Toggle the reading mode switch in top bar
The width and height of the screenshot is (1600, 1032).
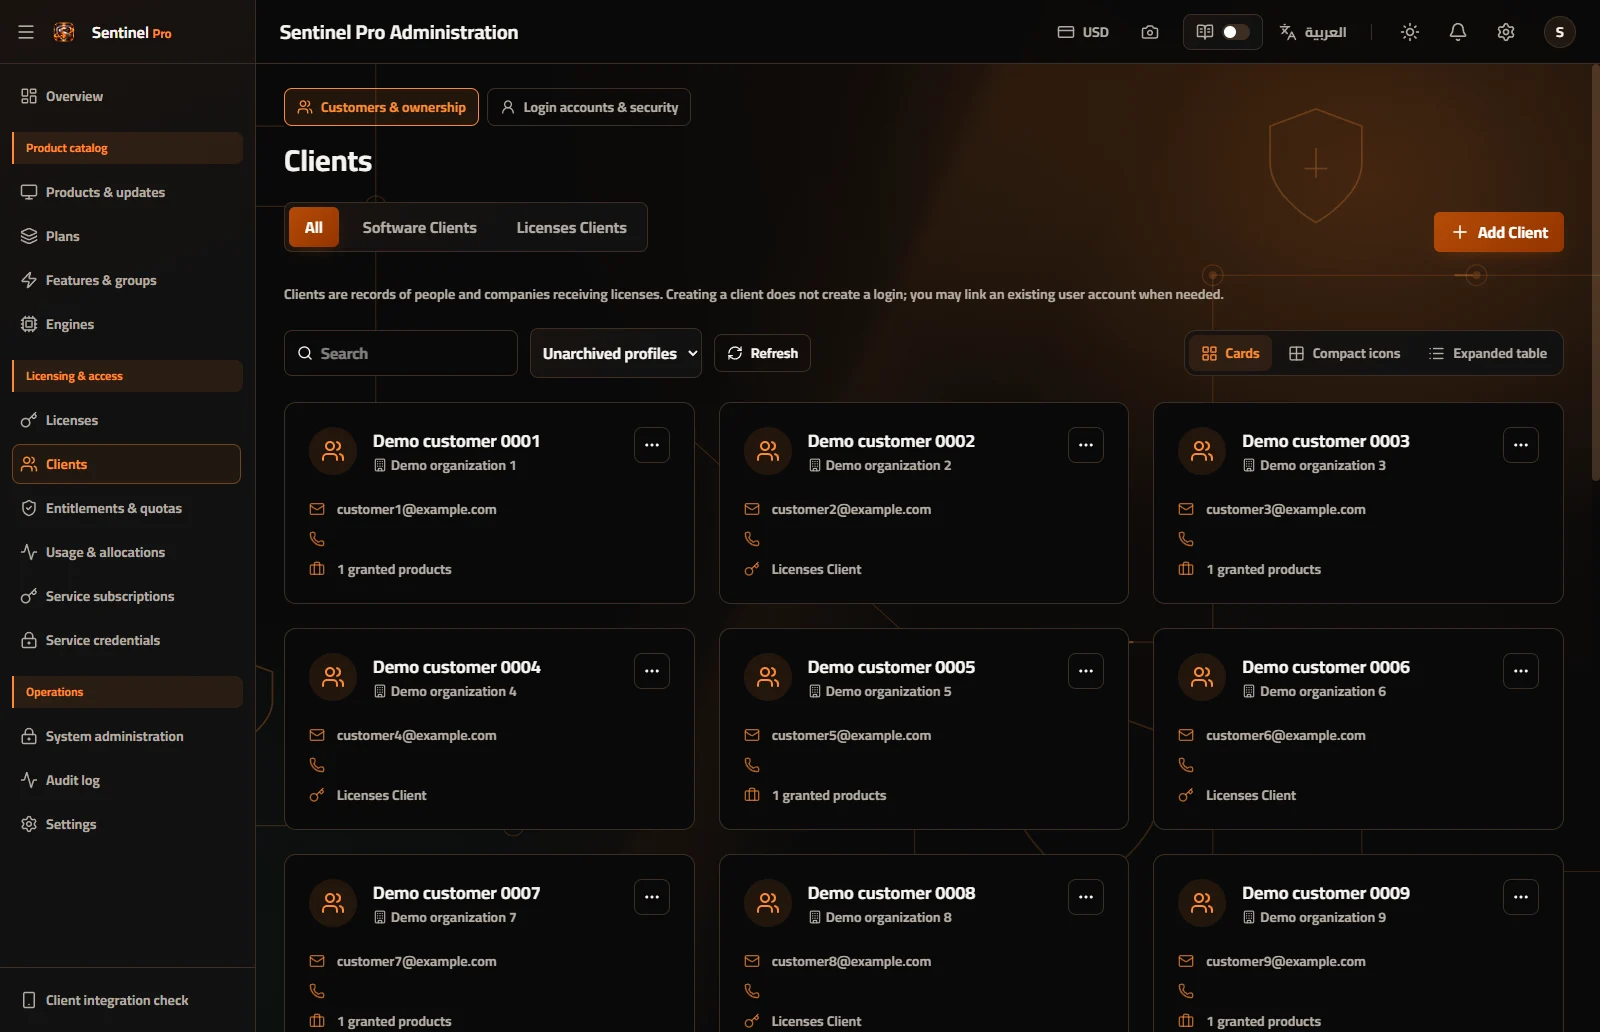coord(1235,32)
